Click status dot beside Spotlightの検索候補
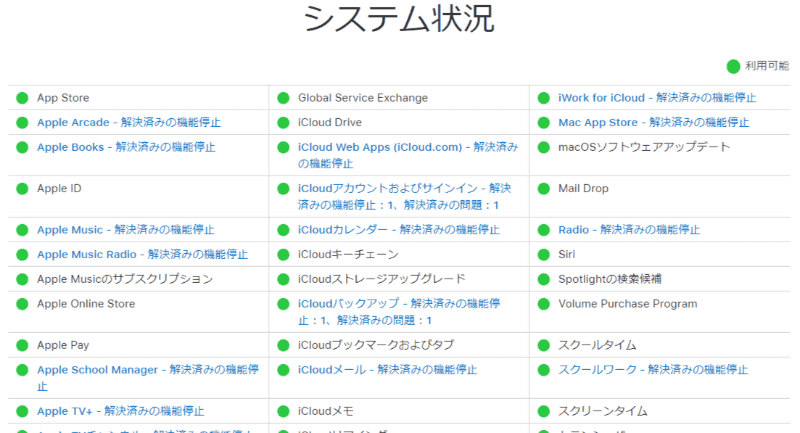The width and height of the screenshot is (800, 433). [x=544, y=279]
